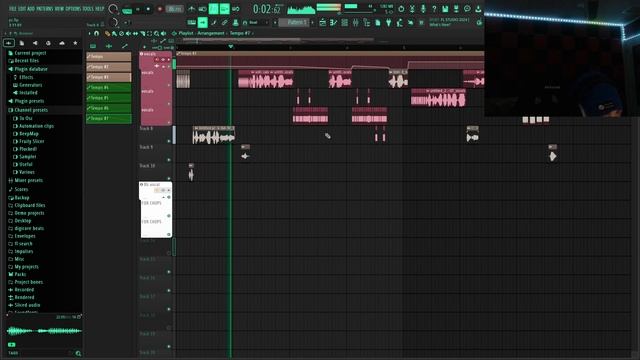The image size is (640, 360).
Task: Click the 0:02:62 time display
Action: 267,9
